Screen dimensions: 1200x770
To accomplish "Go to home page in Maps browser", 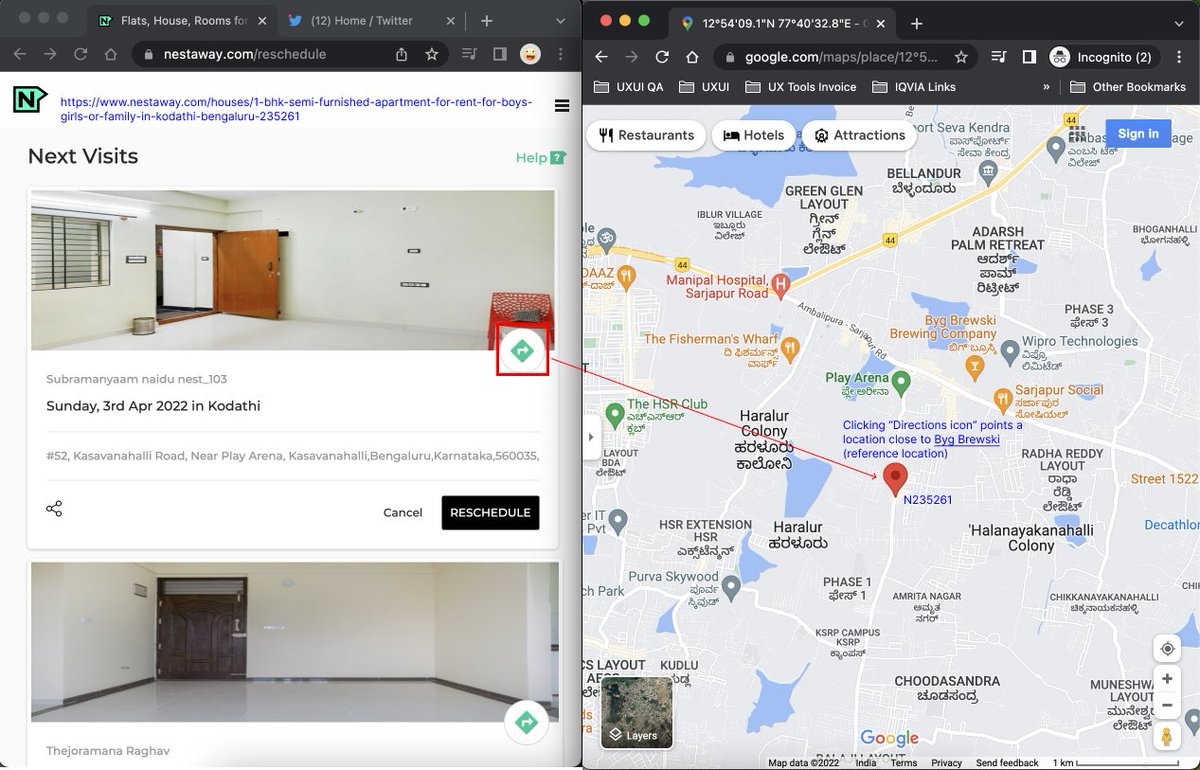I will click(692, 57).
